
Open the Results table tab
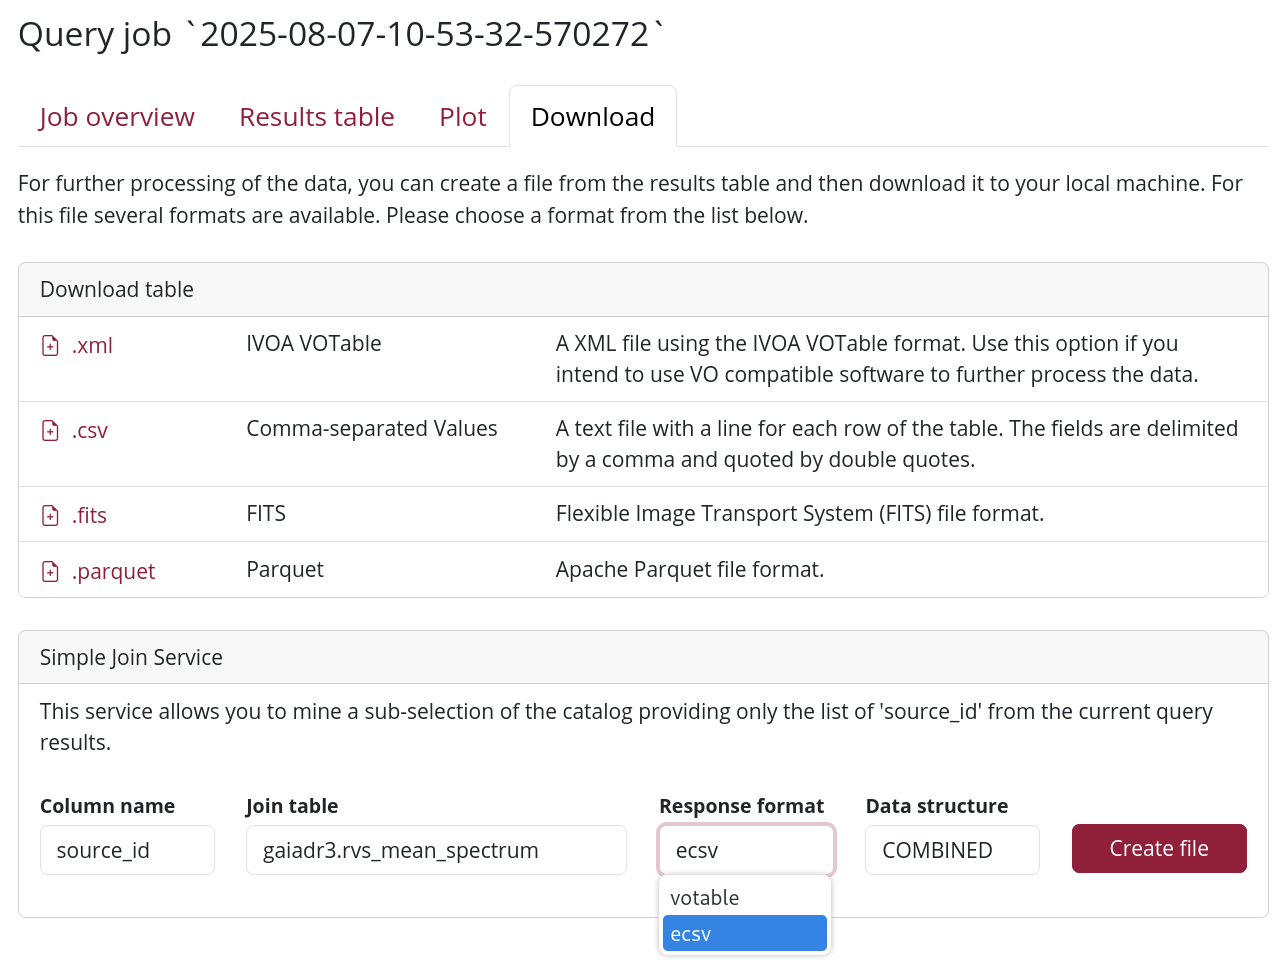coord(317,117)
